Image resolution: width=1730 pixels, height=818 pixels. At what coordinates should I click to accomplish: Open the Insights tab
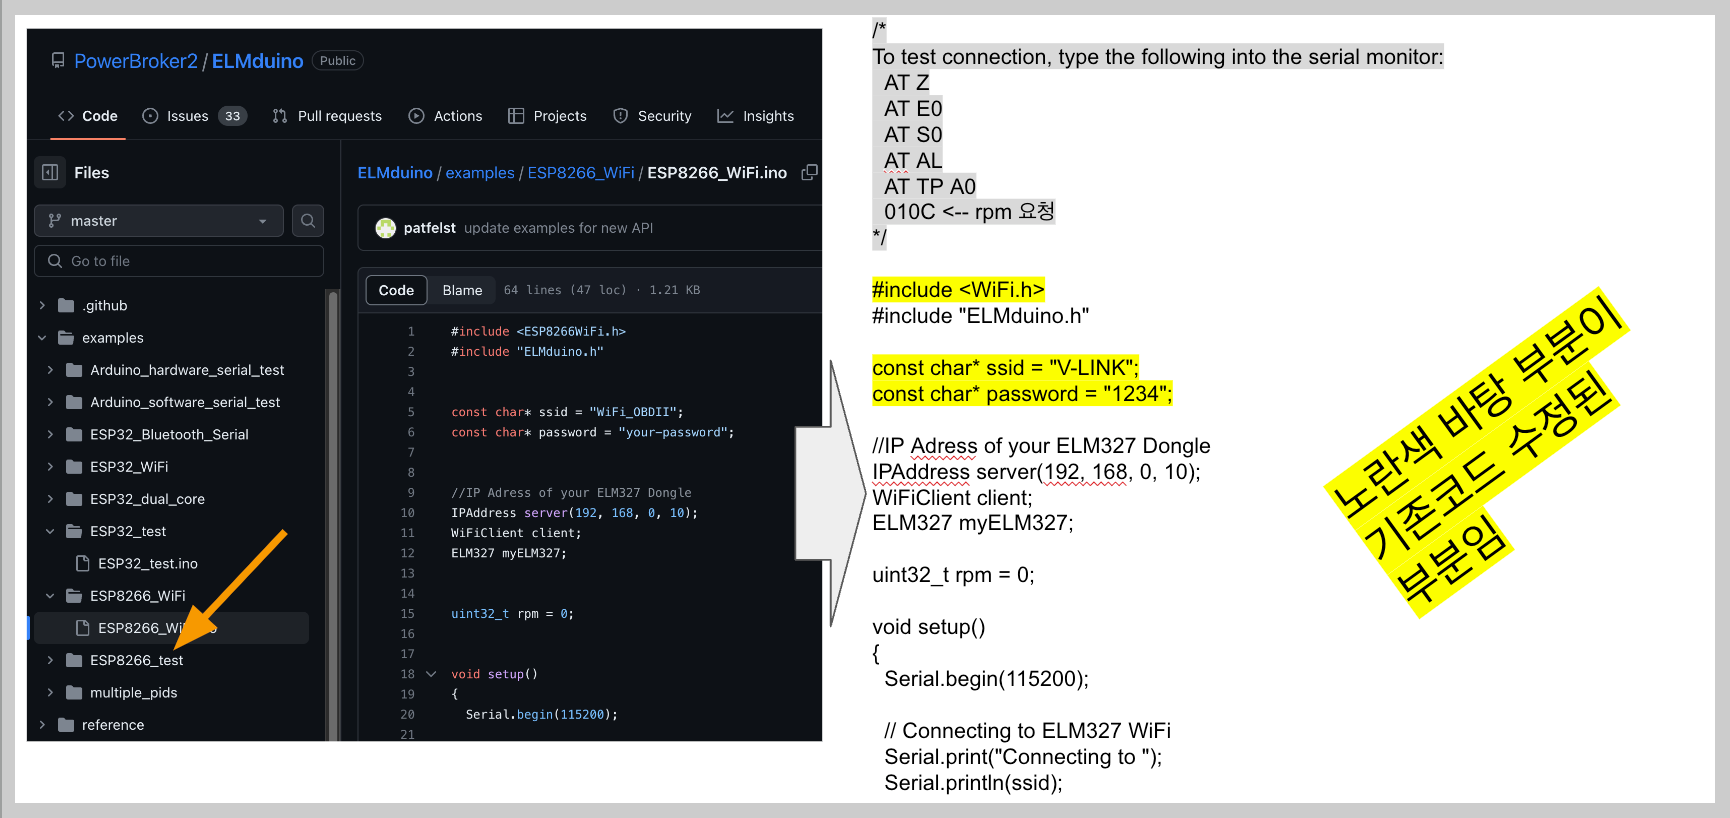pyautogui.click(x=756, y=116)
